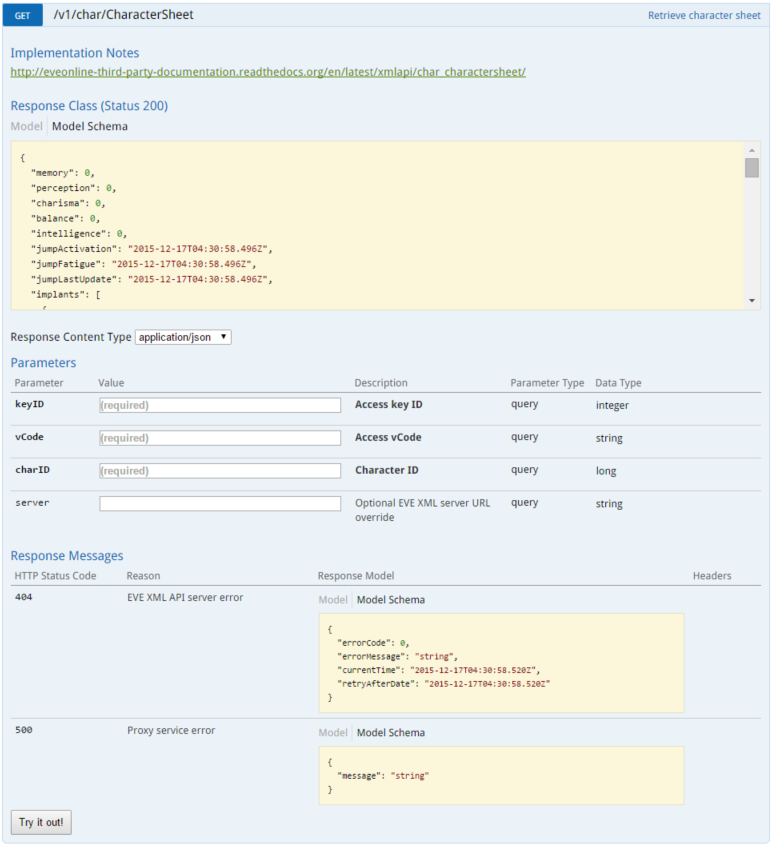Click the server parameter name
775x849 pixels.
(x=32, y=503)
